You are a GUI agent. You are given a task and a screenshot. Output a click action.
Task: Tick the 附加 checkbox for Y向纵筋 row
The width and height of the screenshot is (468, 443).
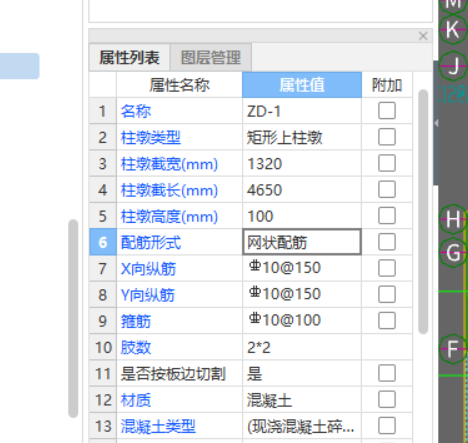pos(387,295)
